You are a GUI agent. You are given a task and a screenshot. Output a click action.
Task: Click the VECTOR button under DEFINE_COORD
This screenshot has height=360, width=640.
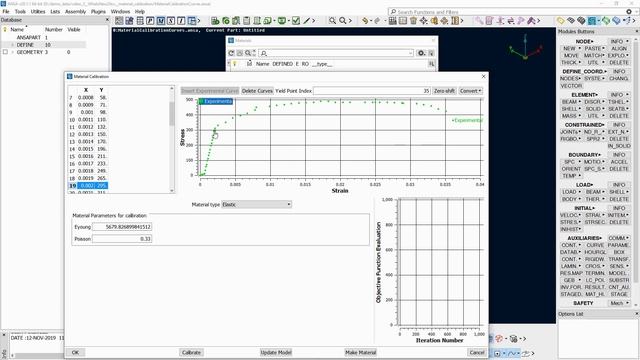(571, 86)
